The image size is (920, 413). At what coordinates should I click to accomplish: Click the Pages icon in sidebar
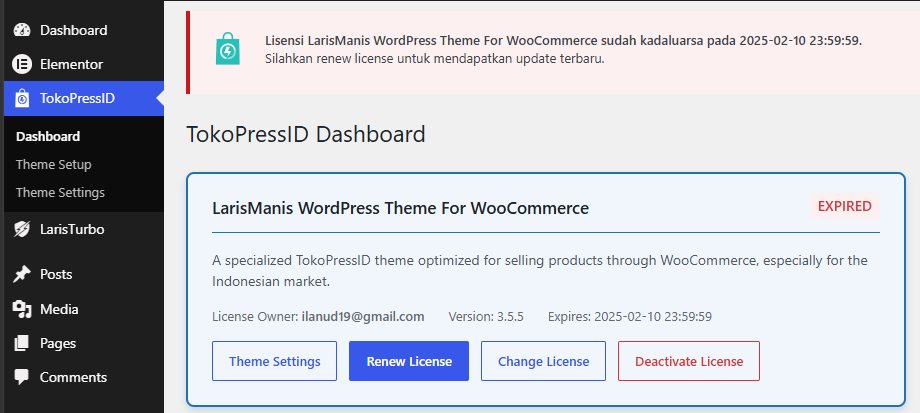[22, 343]
